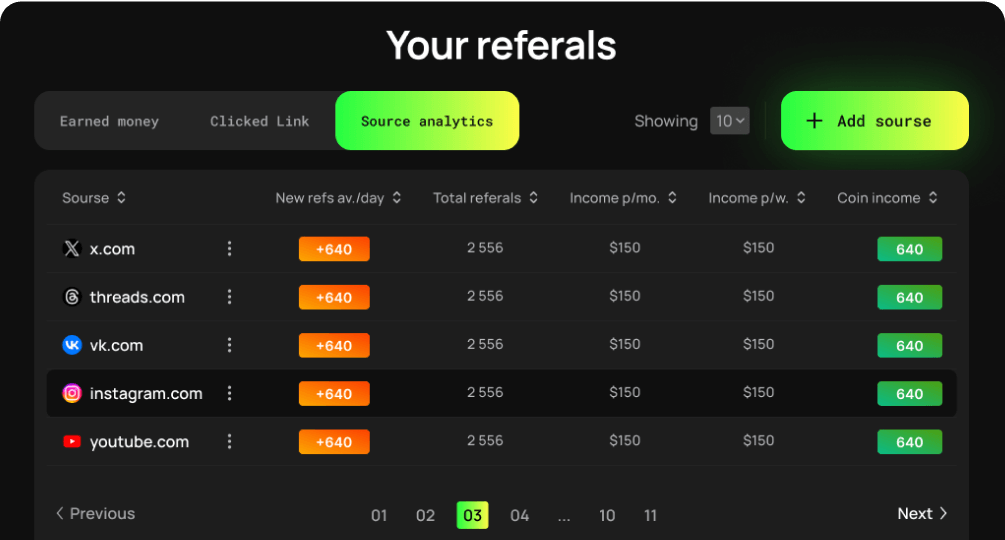Switch to the Clicked Link tab

coord(259,121)
